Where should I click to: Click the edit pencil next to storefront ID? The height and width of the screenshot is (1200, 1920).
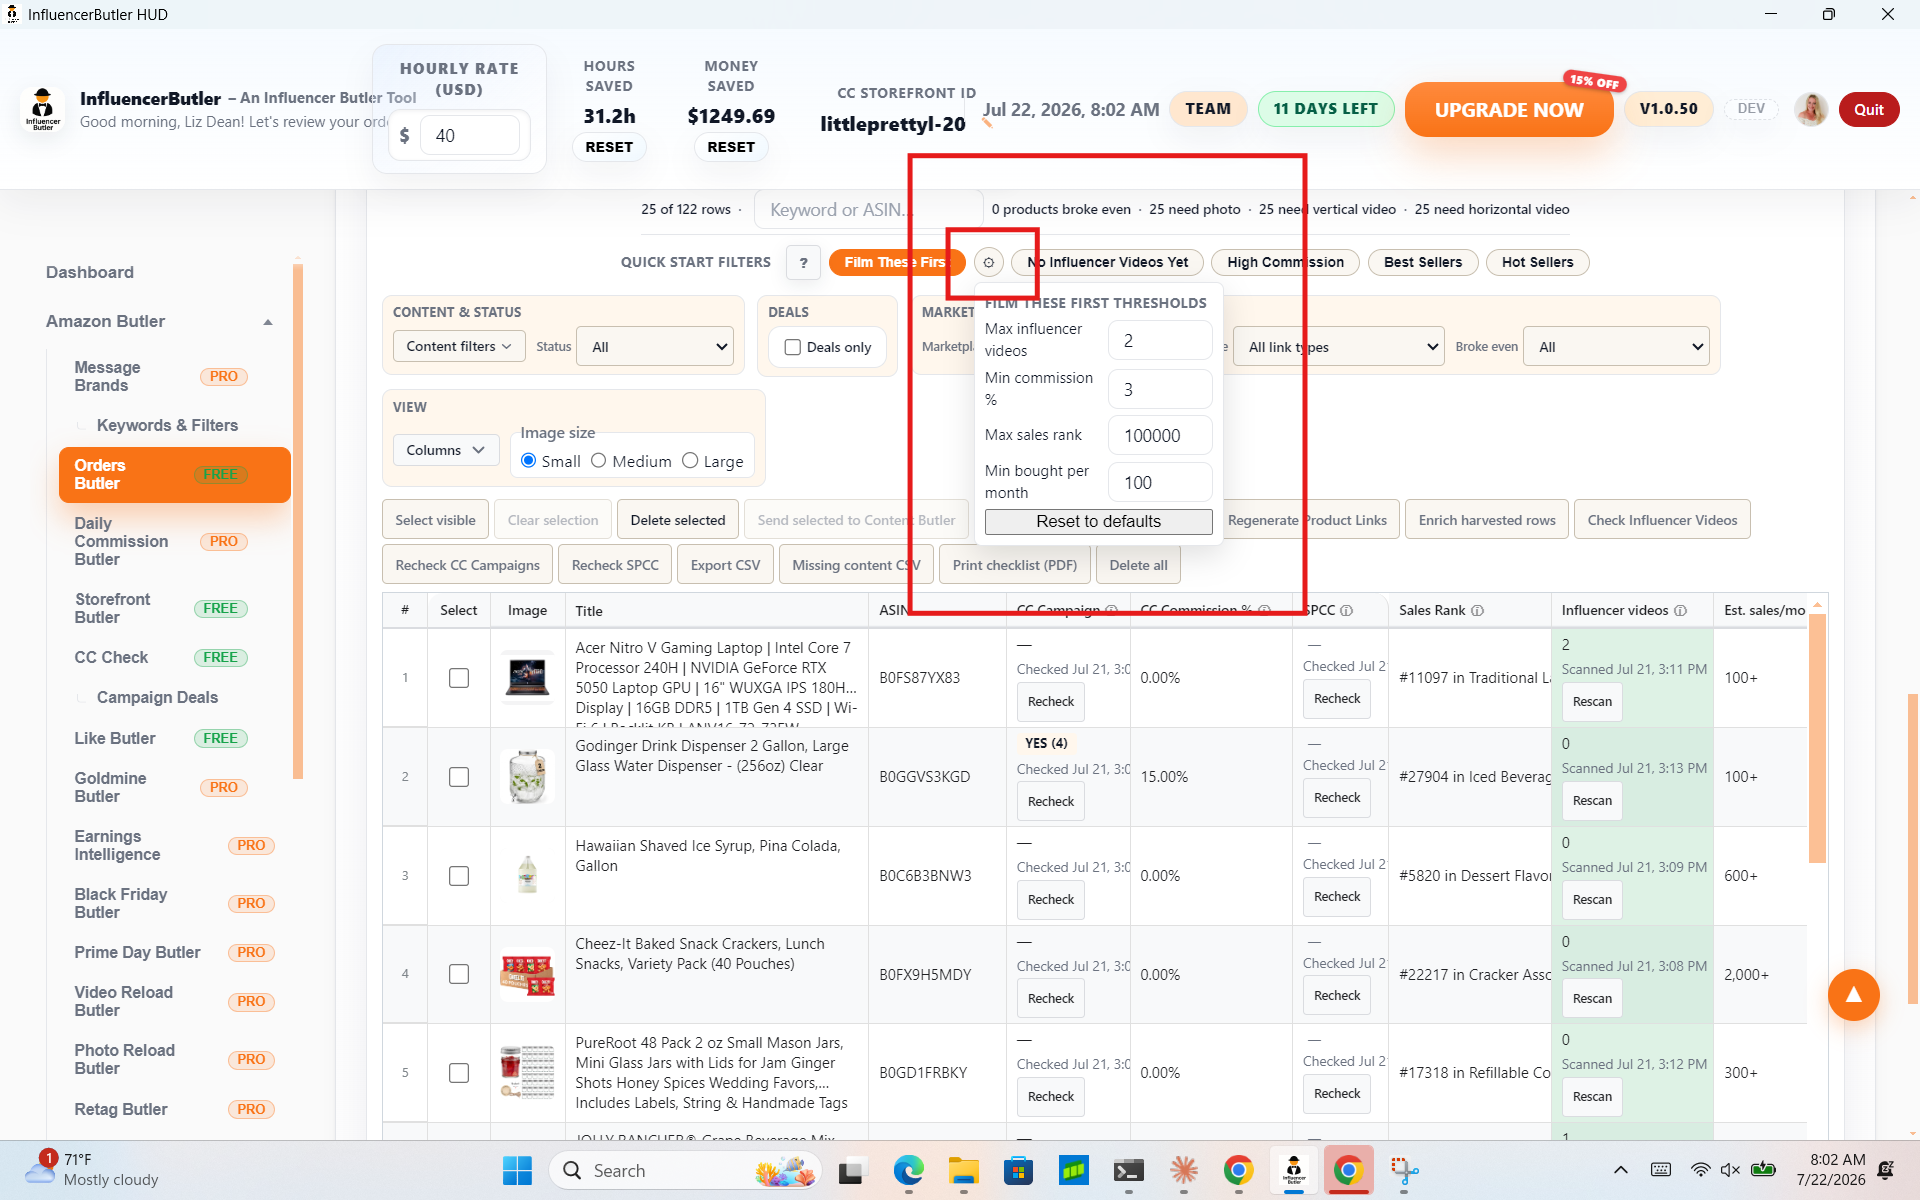[x=987, y=123]
